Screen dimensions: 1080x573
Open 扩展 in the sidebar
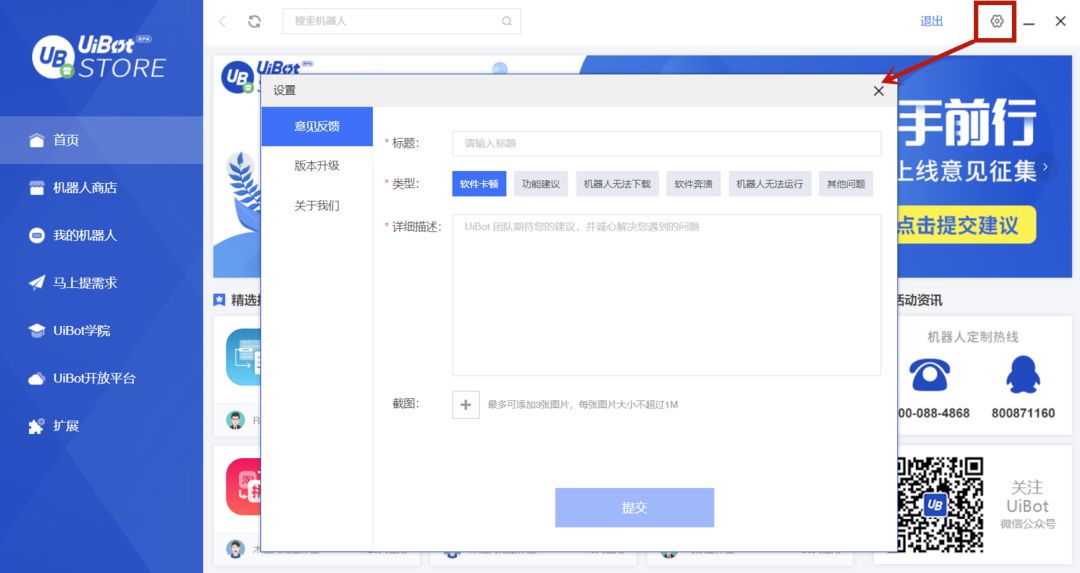coord(101,426)
